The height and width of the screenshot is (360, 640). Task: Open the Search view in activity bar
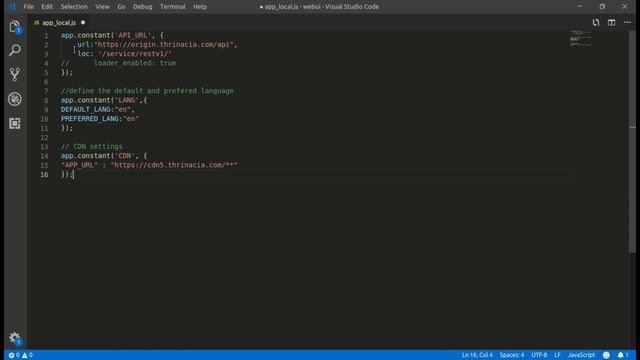15,50
